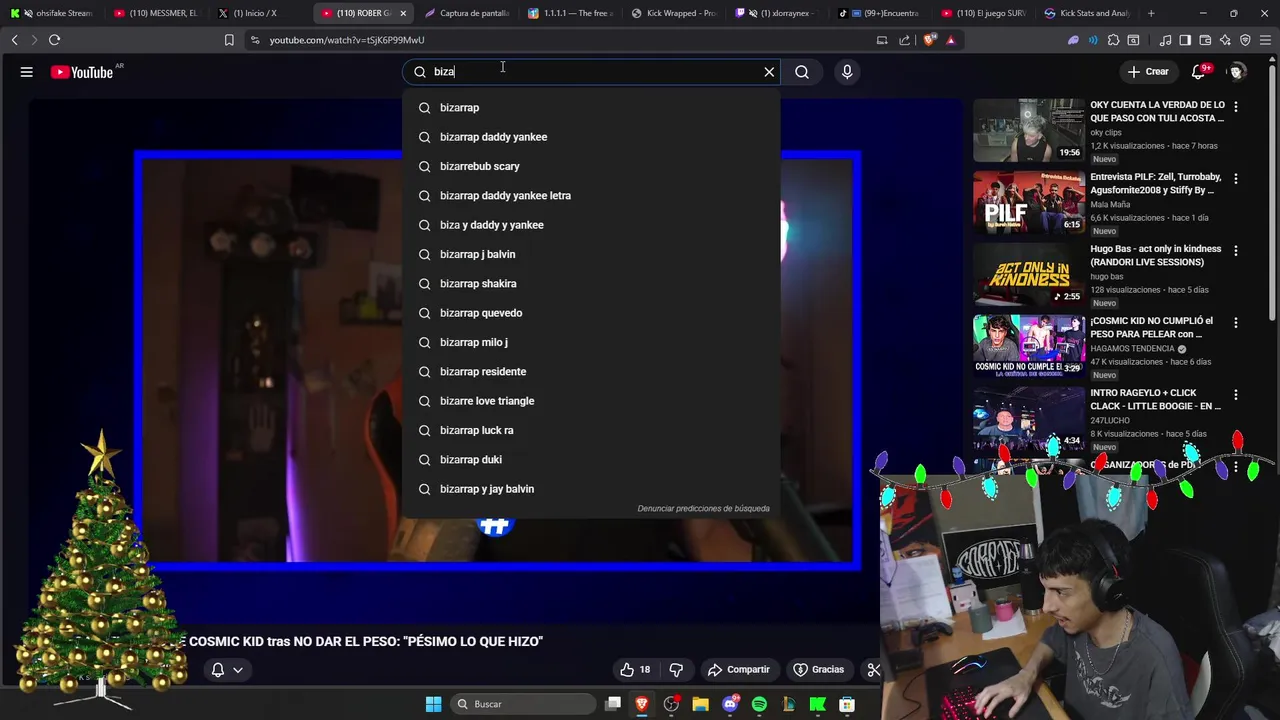Select 'bizarrap shakira' suggestion
Image resolution: width=1280 pixels, height=720 pixels.
[590, 283]
